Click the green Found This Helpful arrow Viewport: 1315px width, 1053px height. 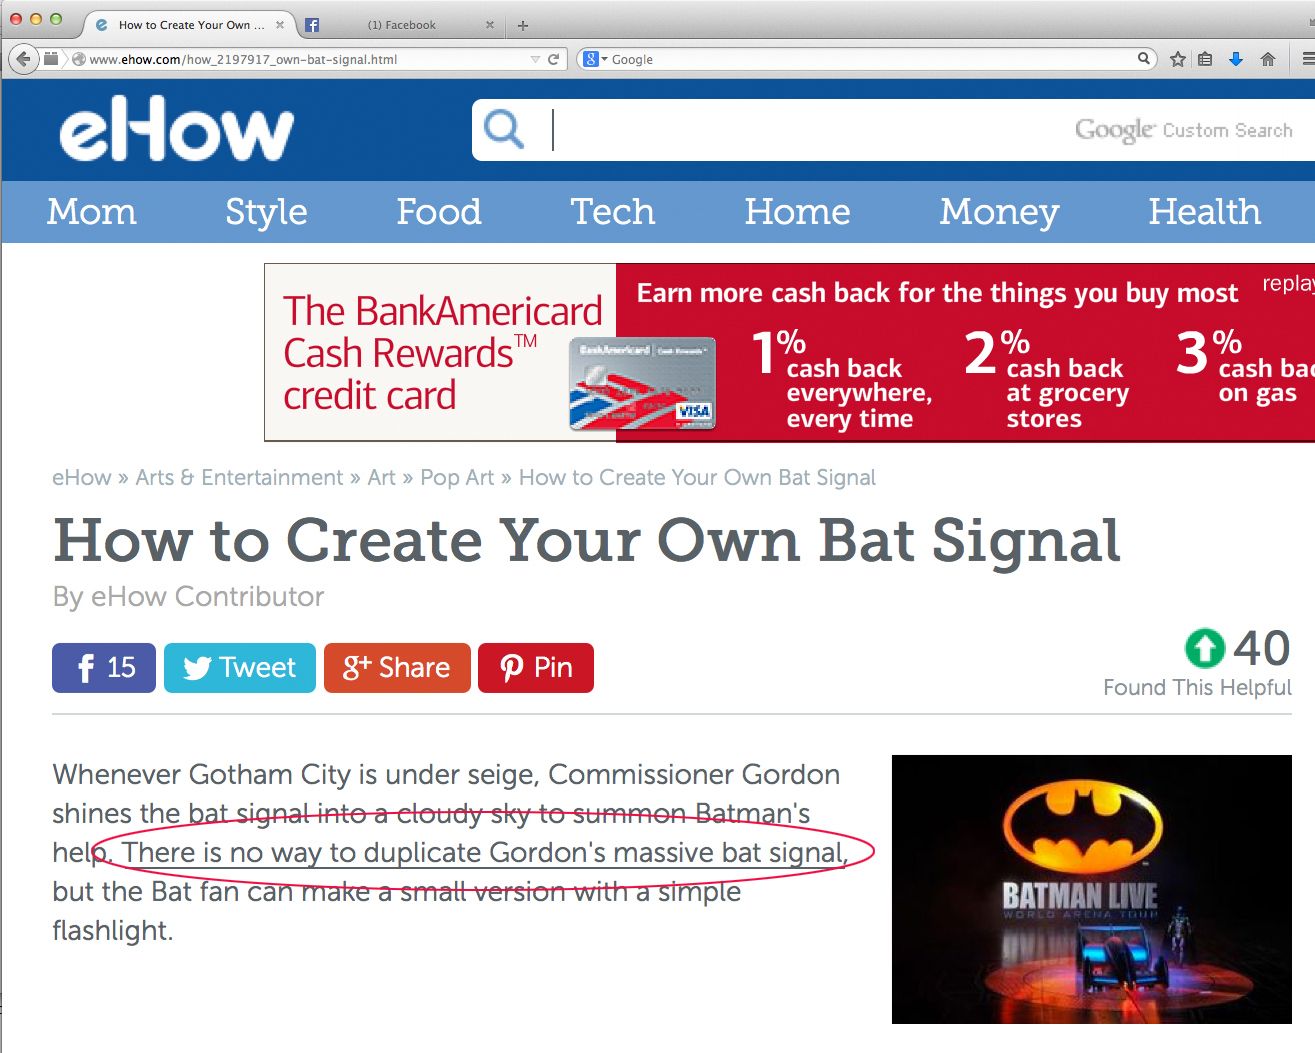[x=1205, y=648]
